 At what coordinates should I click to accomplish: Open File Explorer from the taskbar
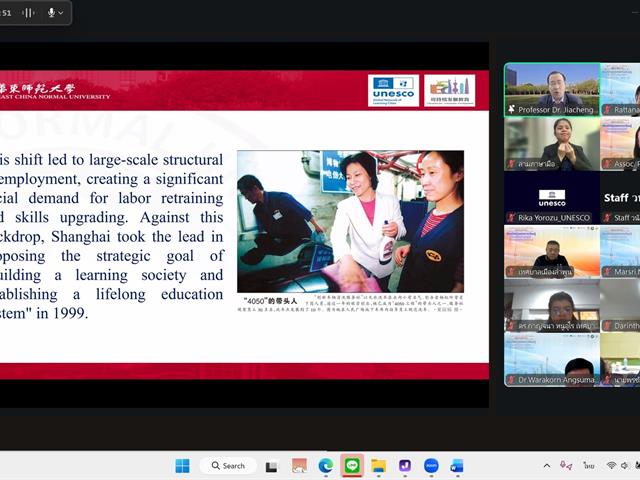(378, 465)
